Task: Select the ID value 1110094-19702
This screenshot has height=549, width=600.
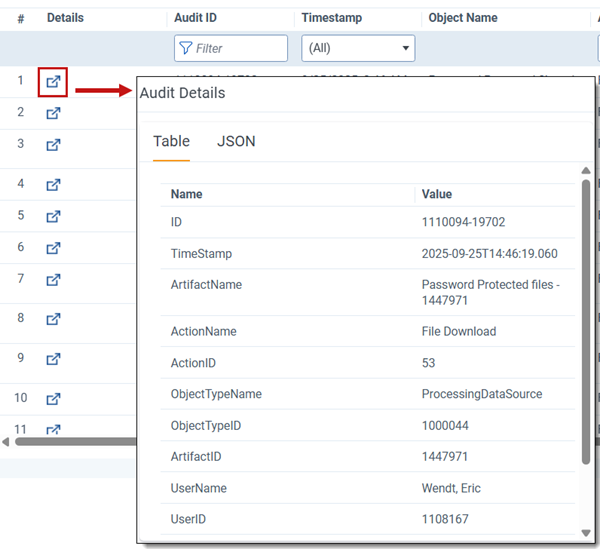Action: [x=463, y=222]
